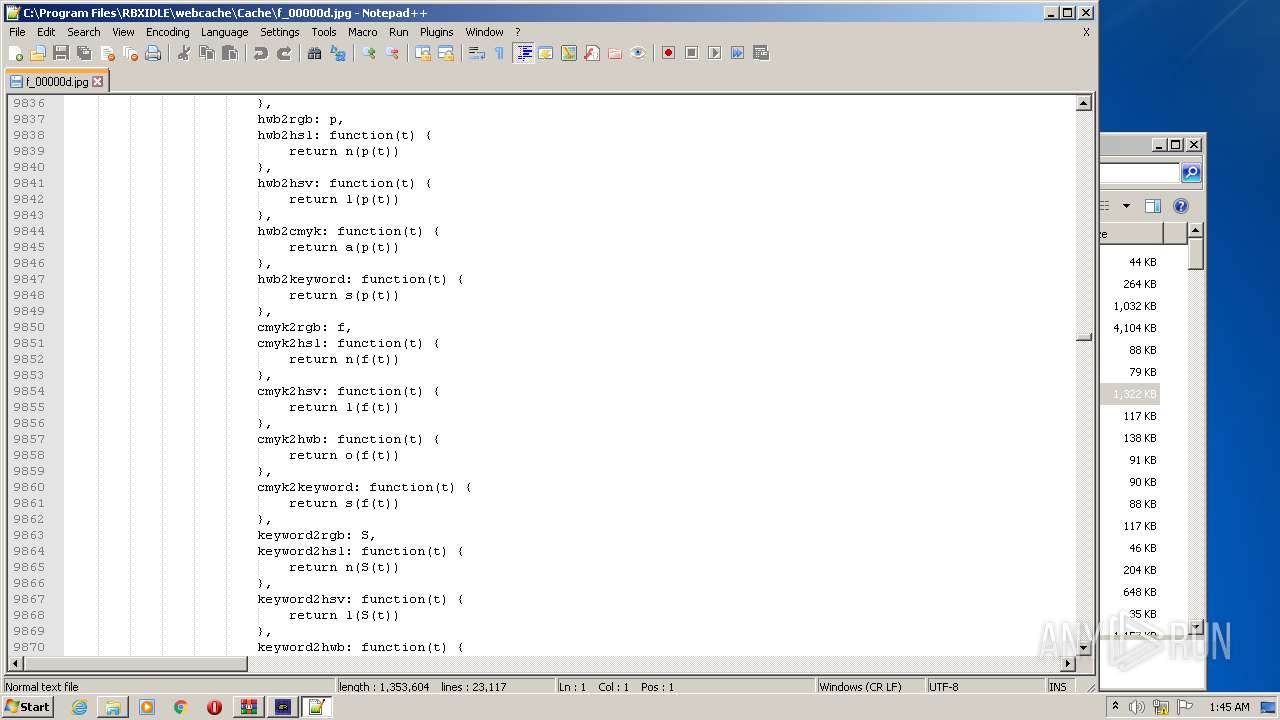Click the Paste toolbar icon
Screen dimensions: 1280x720
[230, 53]
